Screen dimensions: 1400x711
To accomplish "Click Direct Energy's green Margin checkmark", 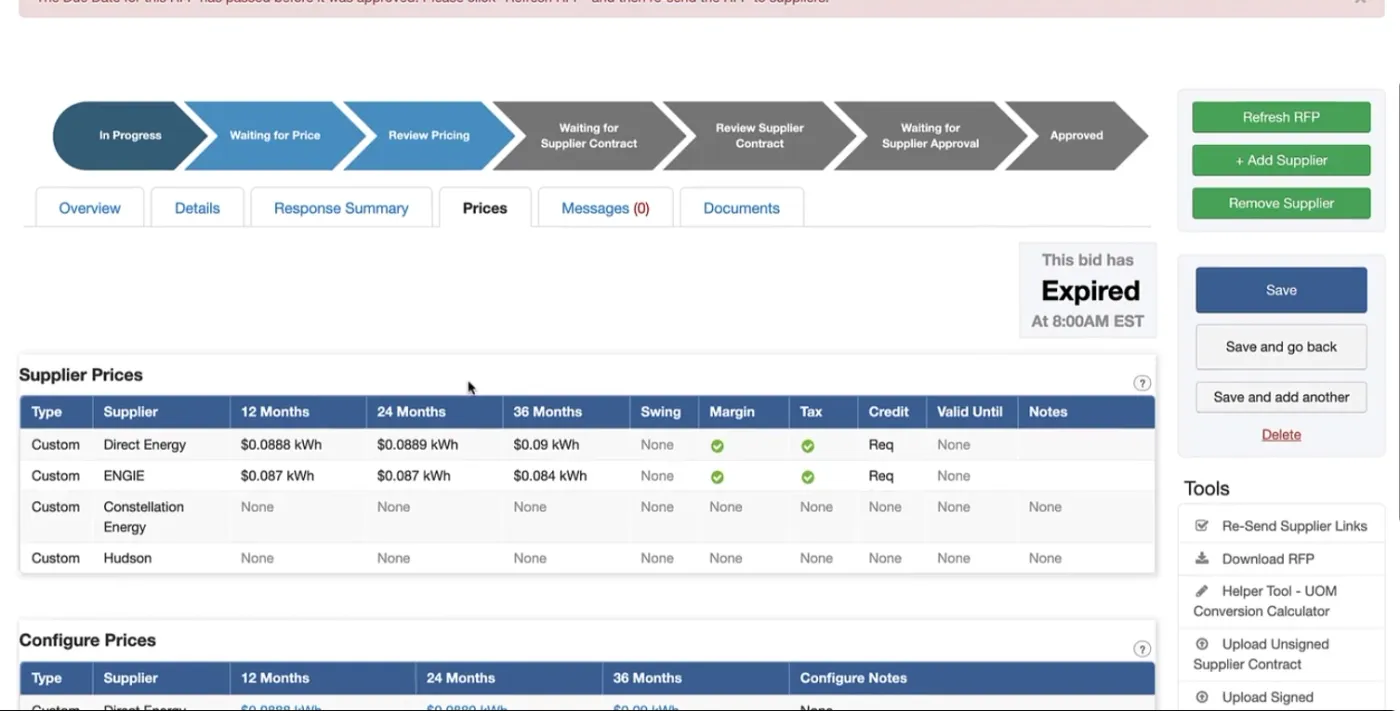I will coord(717,446).
